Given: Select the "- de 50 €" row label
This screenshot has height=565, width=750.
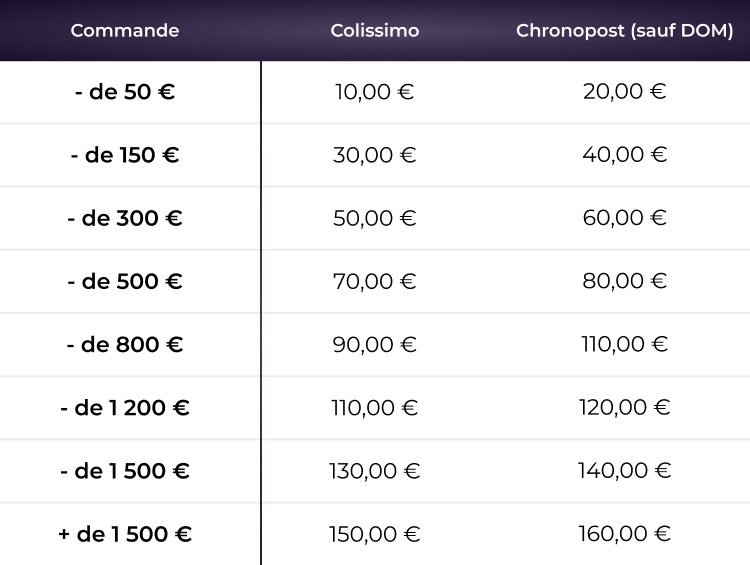Looking at the screenshot, I should (125, 92).
